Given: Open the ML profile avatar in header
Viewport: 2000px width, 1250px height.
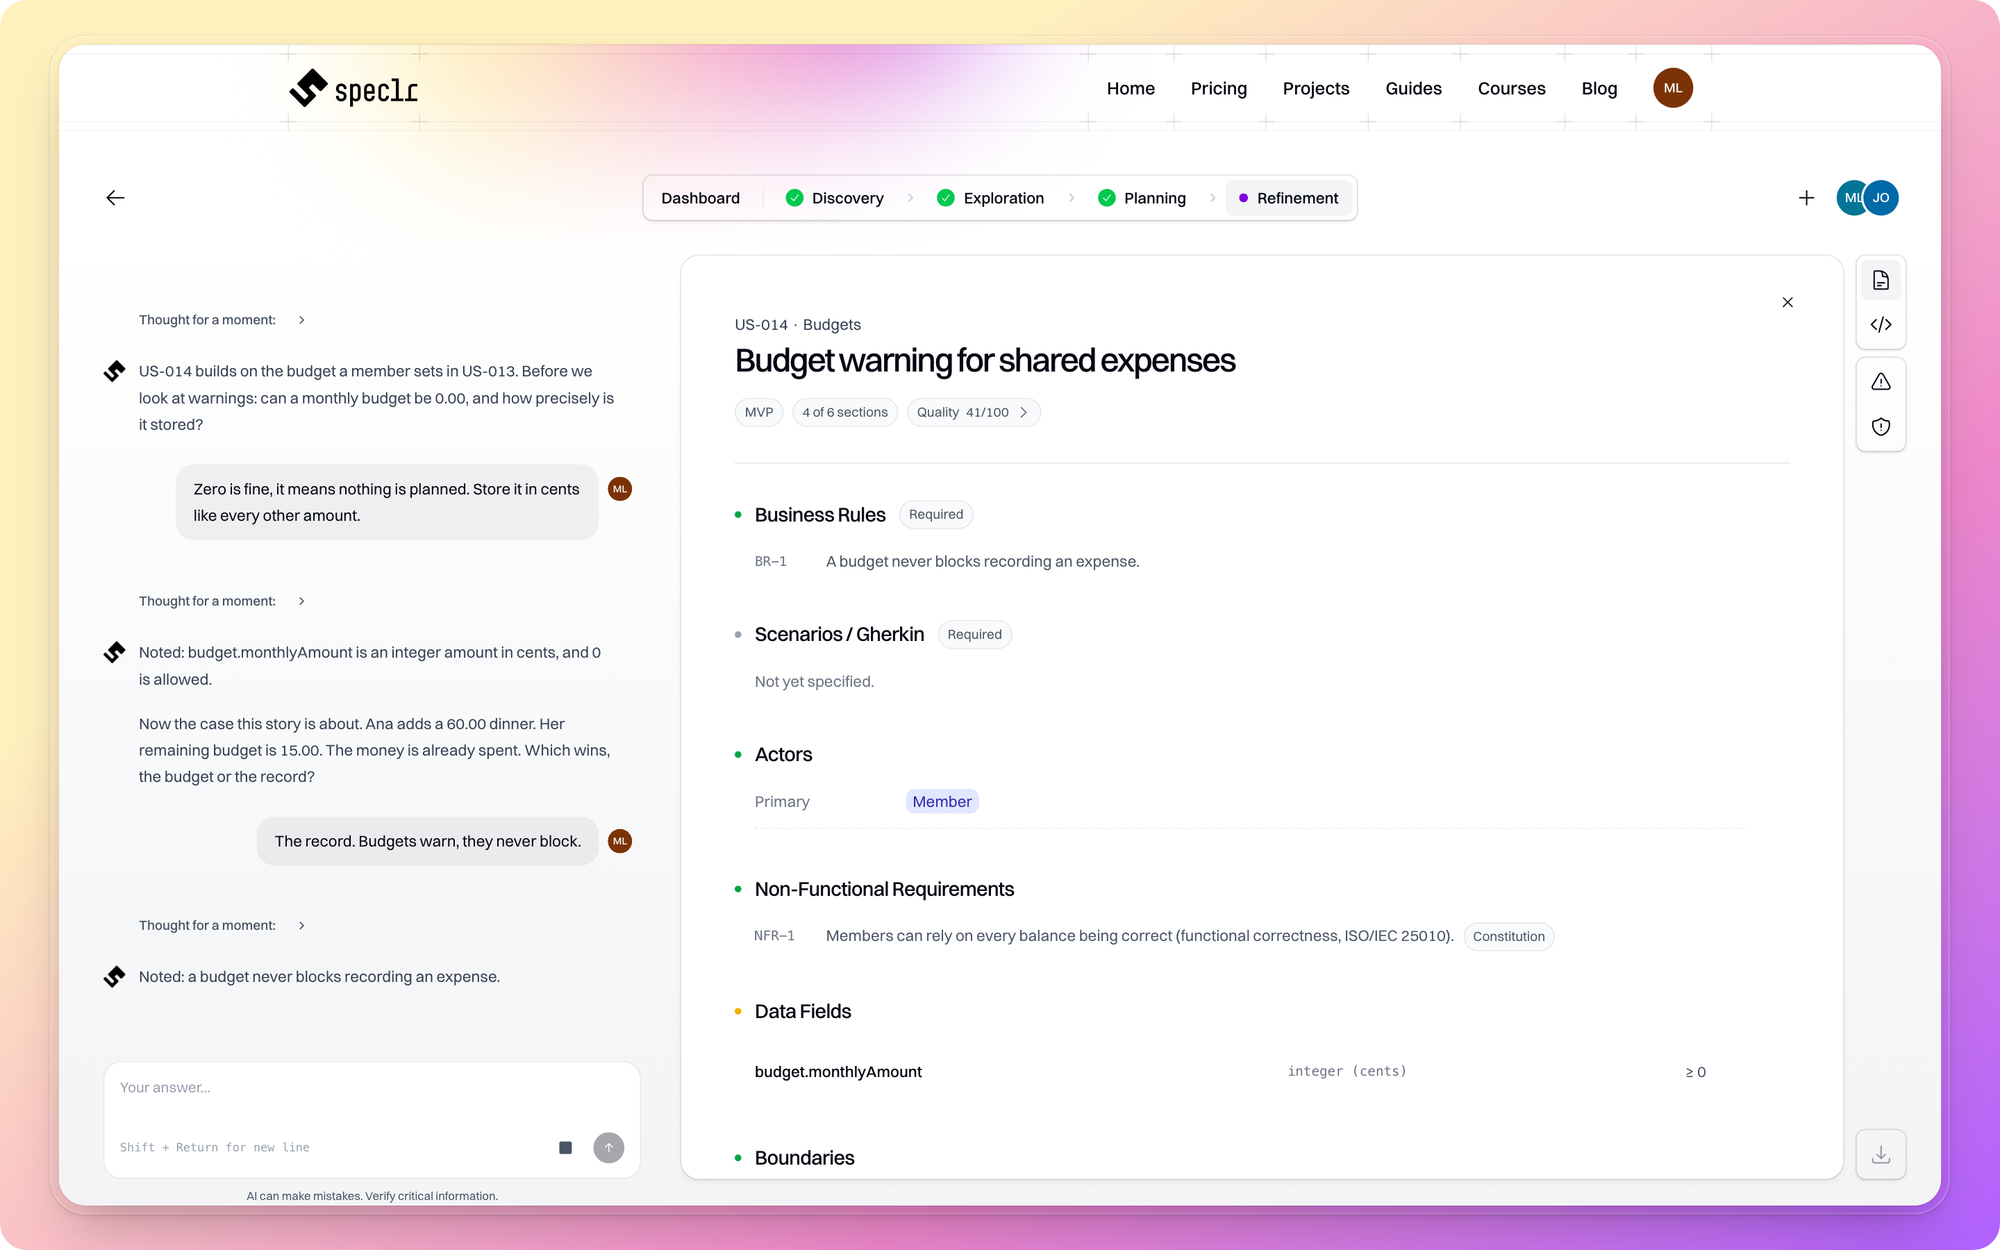Looking at the screenshot, I should tap(1672, 88).
